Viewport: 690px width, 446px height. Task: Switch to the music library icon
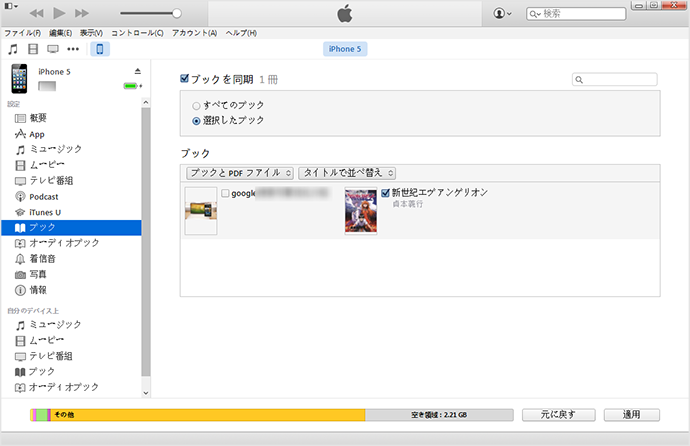click(13, 49)
